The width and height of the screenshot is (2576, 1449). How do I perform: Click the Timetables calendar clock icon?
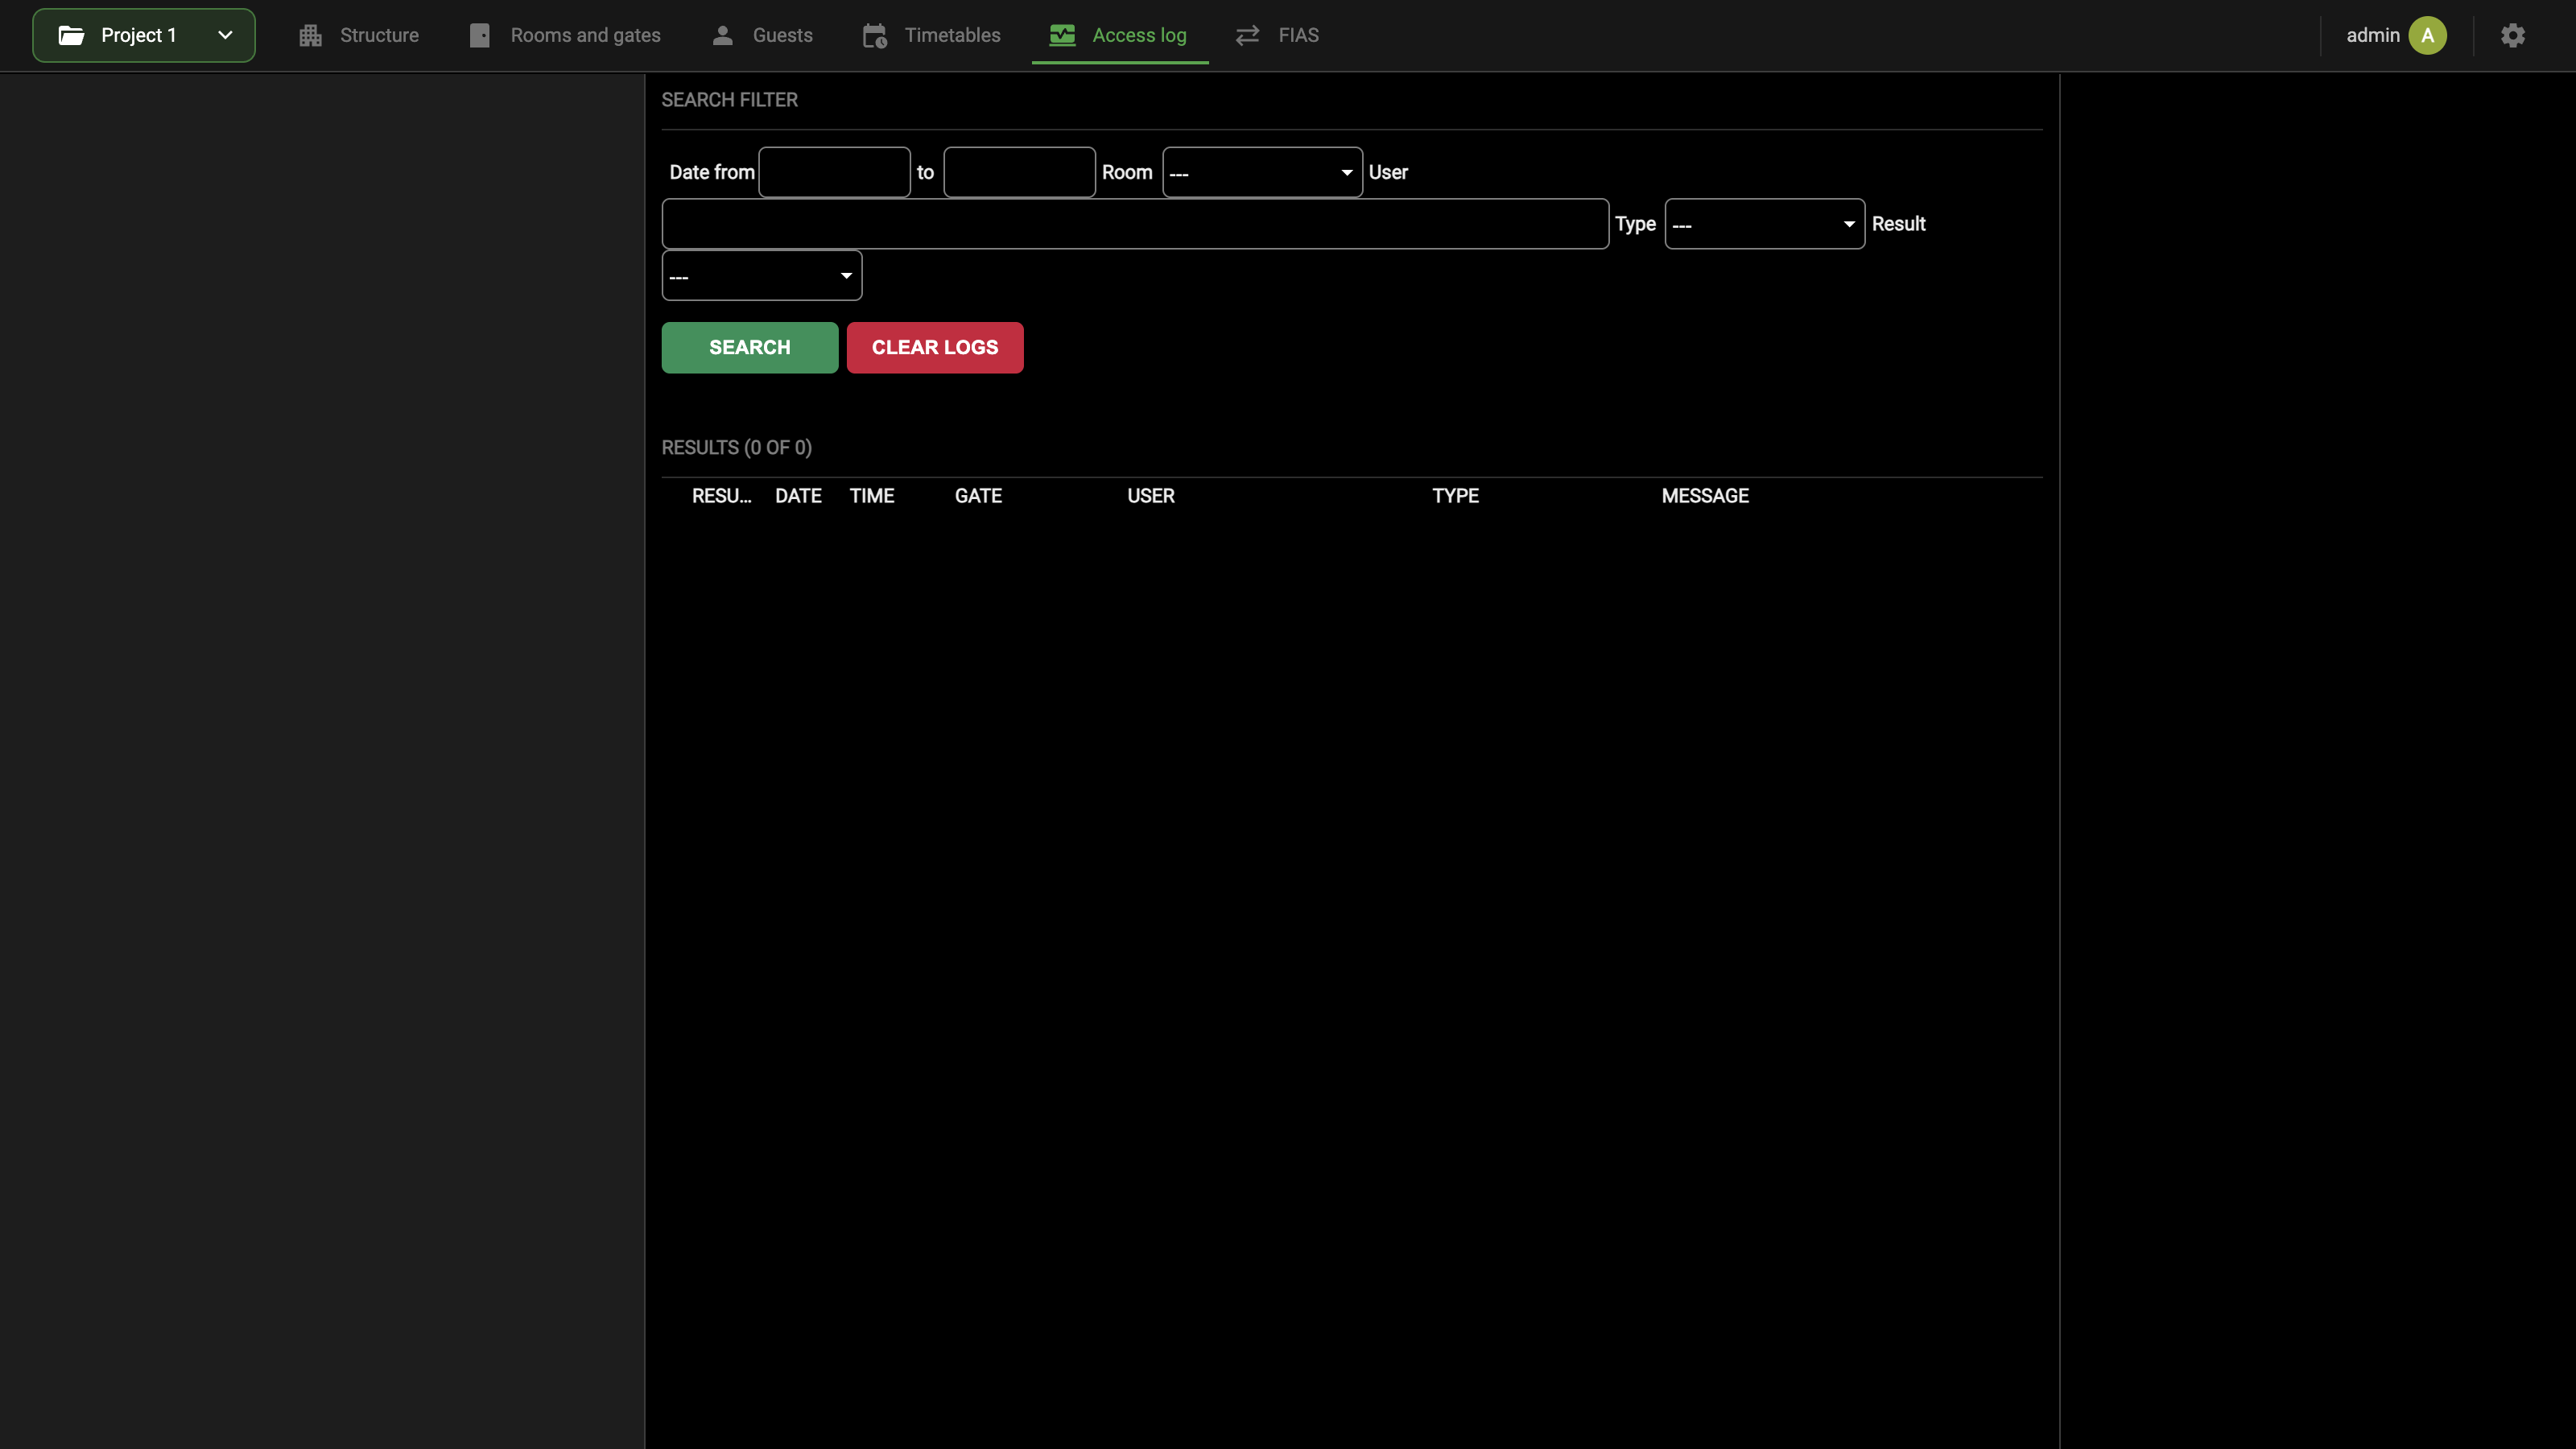click(x=875, y=36)
